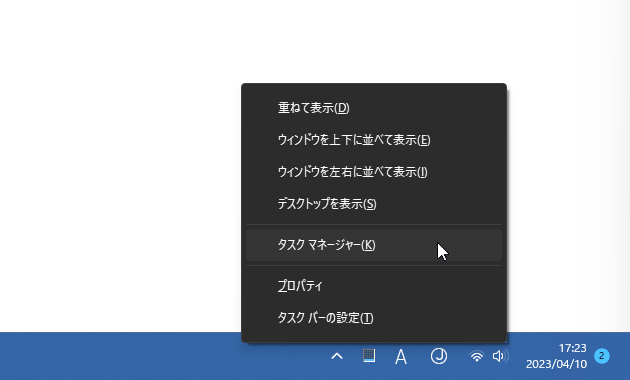Choose ウィンドウを左右に並べて表示(I)

point(374,172)
